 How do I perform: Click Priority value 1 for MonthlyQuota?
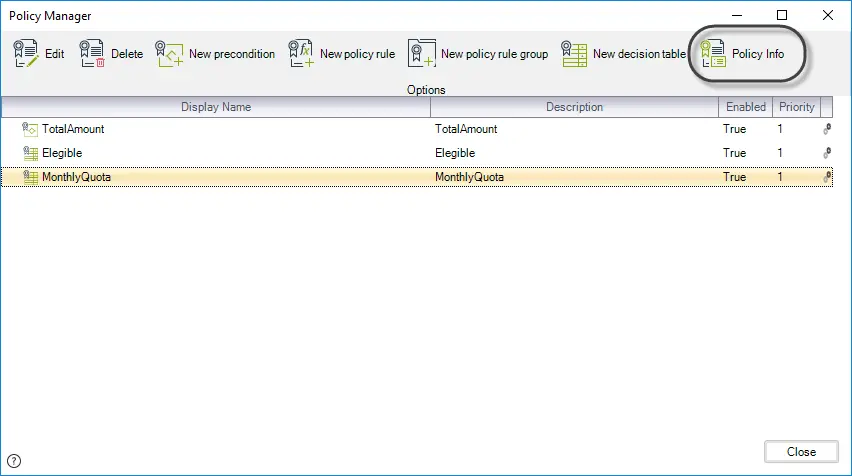(780, 177)
